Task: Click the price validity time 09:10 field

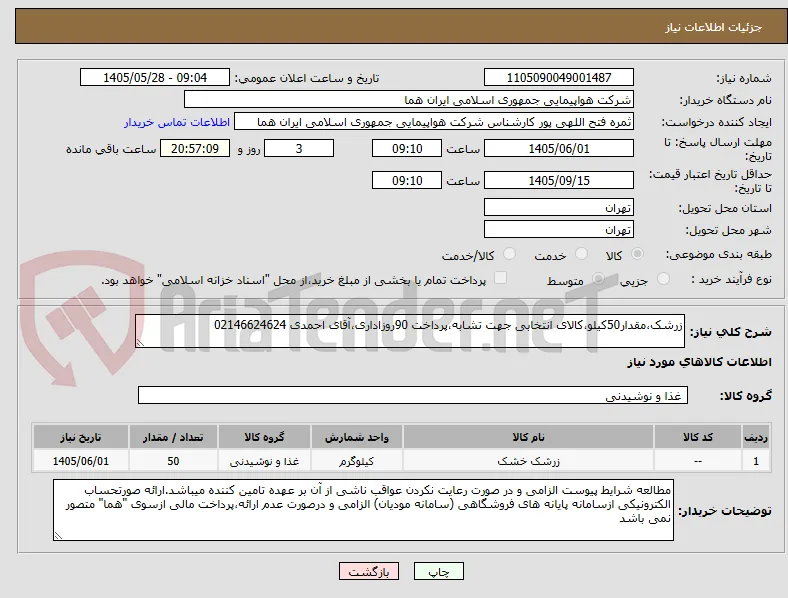Action: tap(407, 180)
